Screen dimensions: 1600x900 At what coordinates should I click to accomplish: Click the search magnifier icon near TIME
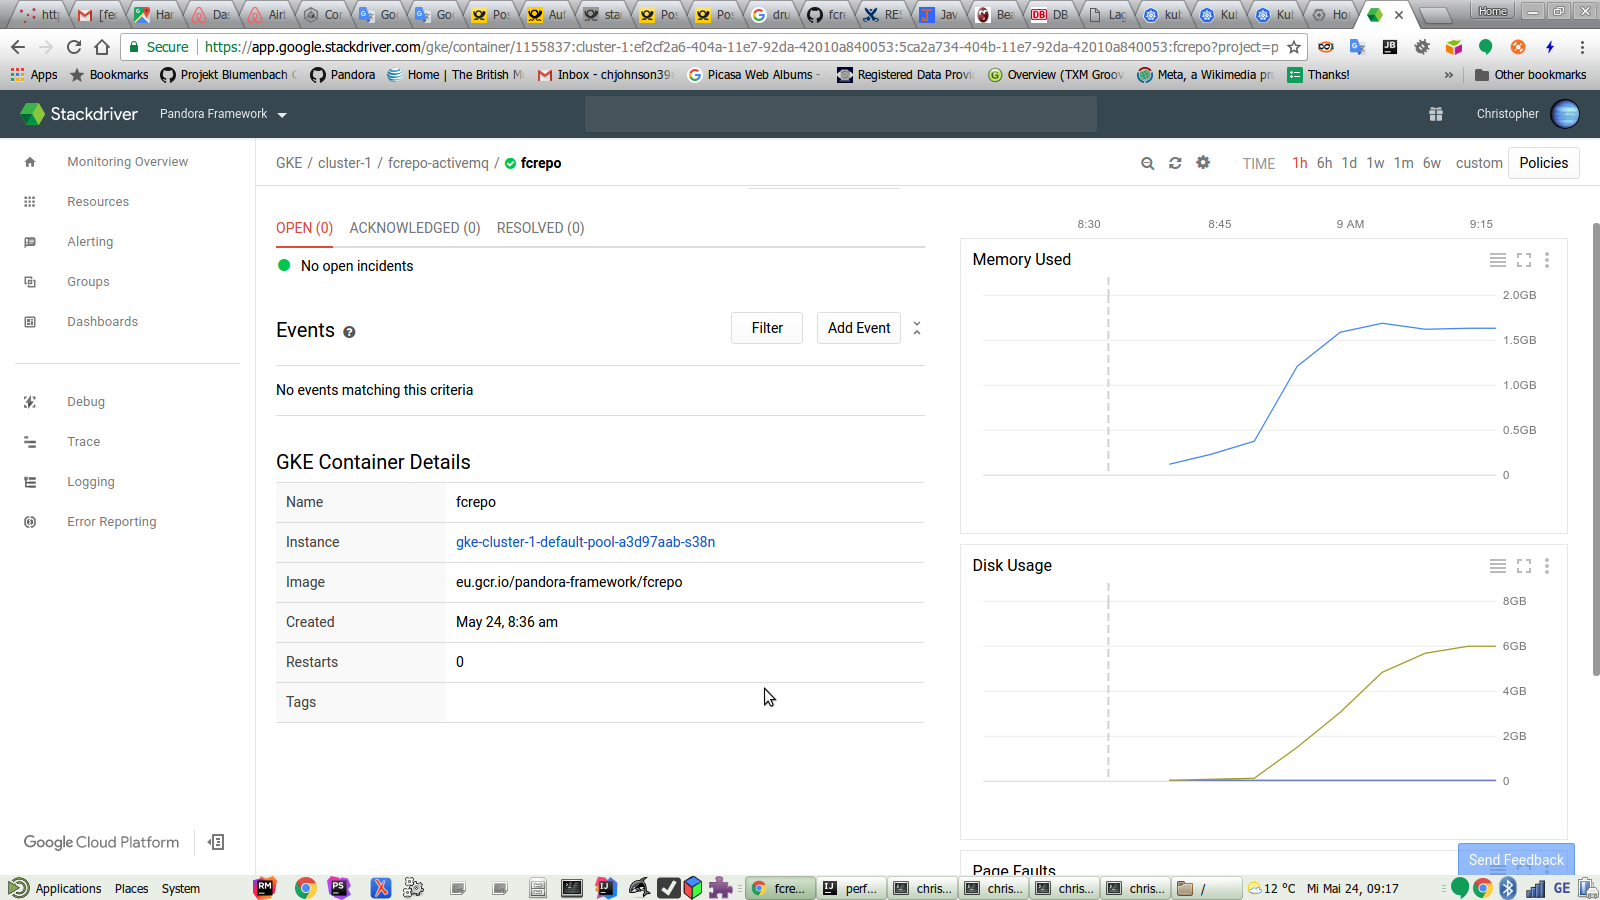click(x=1148, y=163)
